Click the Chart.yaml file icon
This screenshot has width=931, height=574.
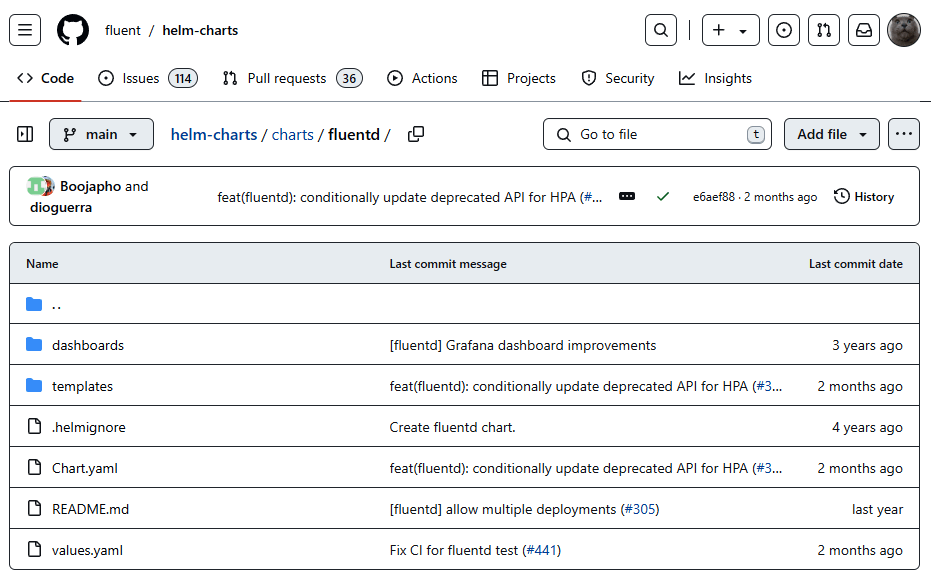[x=34, y=467]
